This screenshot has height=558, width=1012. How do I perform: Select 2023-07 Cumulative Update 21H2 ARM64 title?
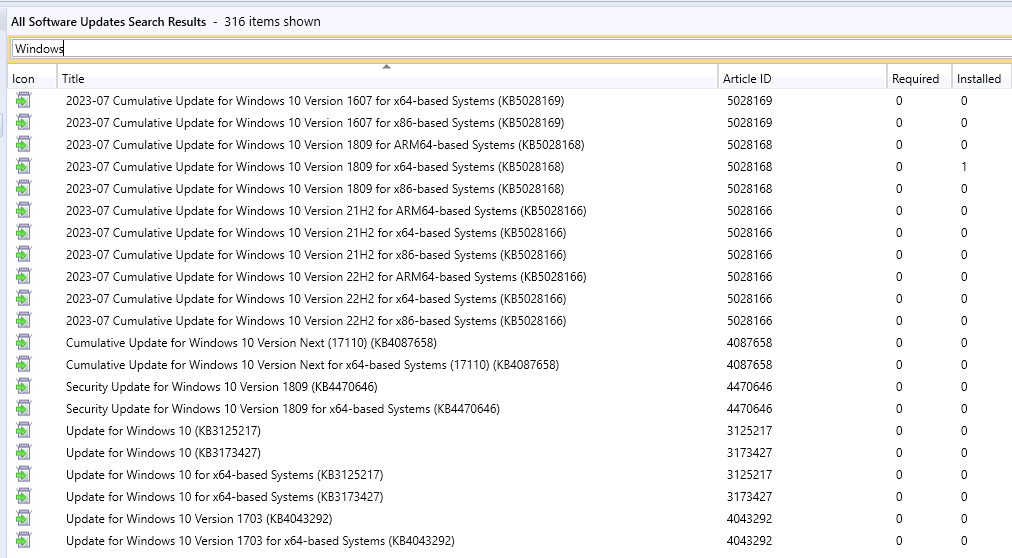coord(326,210)
